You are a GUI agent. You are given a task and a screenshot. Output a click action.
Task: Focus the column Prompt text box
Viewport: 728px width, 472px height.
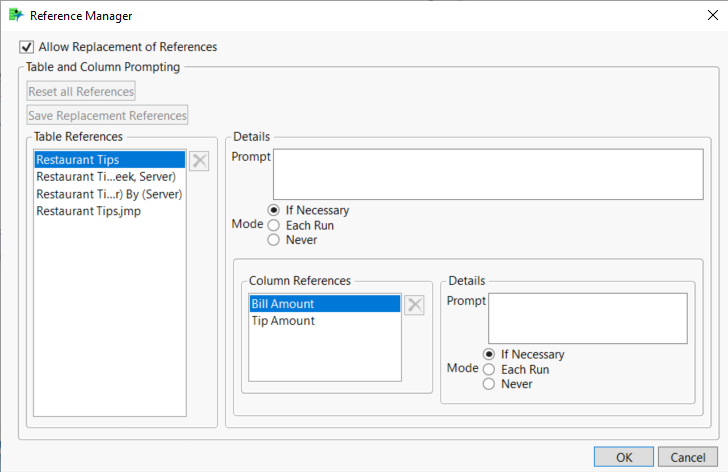coord(587,318)
